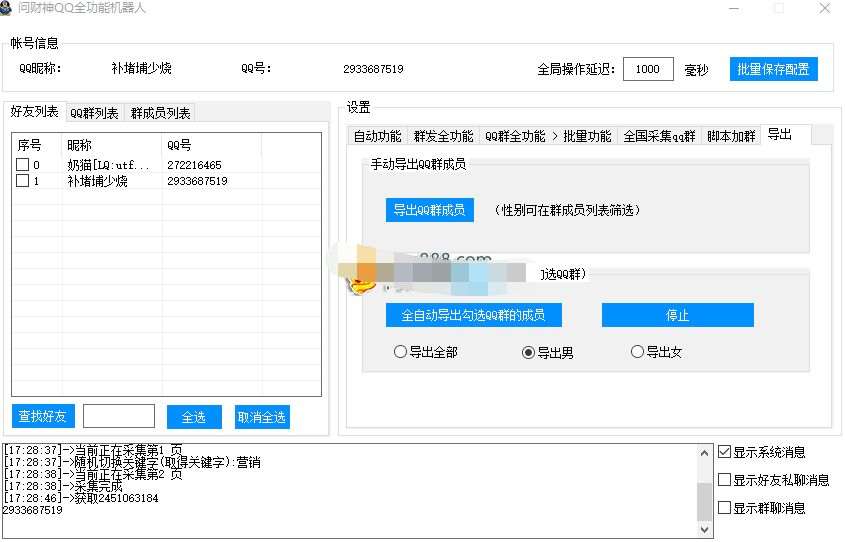
Task: Enable 显示系统消息 checkbox
Action: pos(724,451)
